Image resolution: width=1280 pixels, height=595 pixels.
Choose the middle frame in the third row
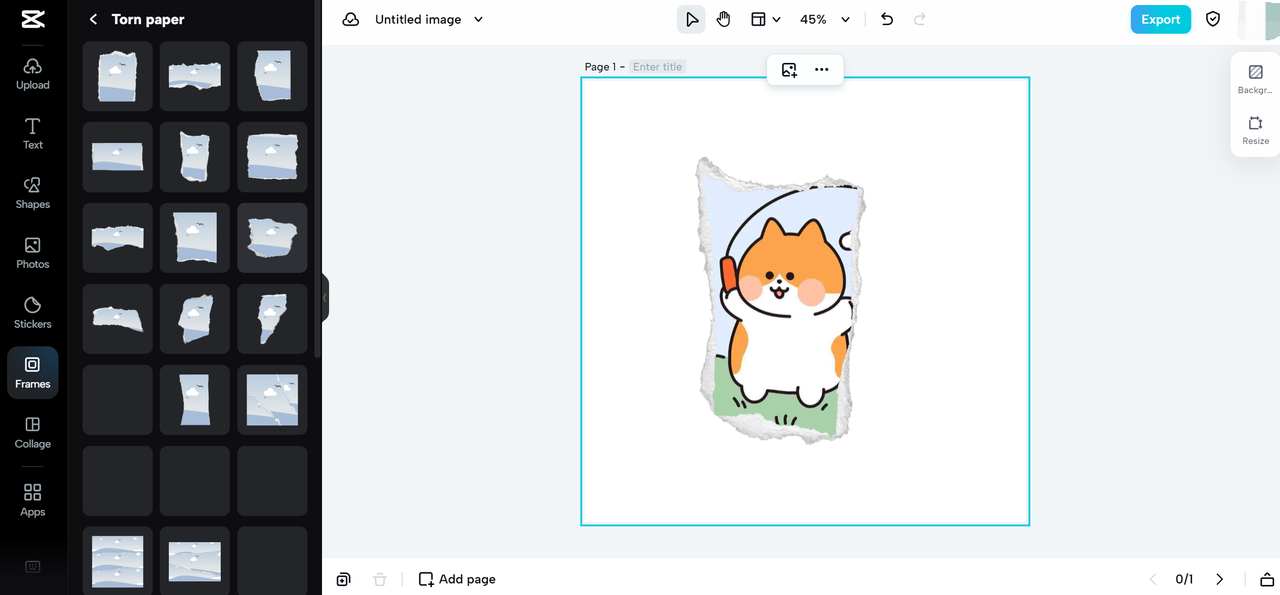click(x=195, y=238)
